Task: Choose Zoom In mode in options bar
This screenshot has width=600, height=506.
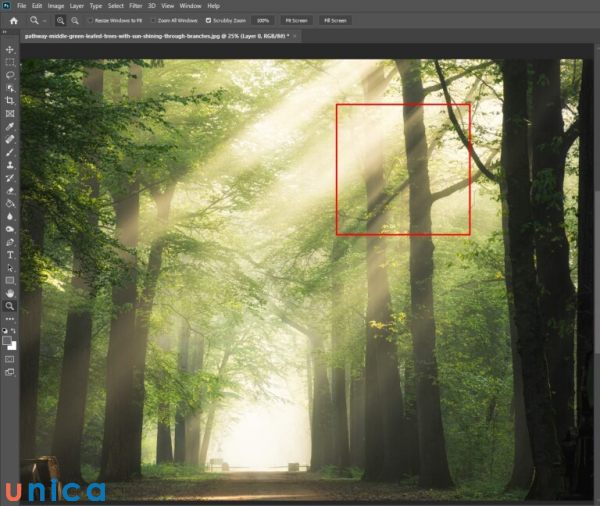Action: pyautogui.click(x=60, y=21)
